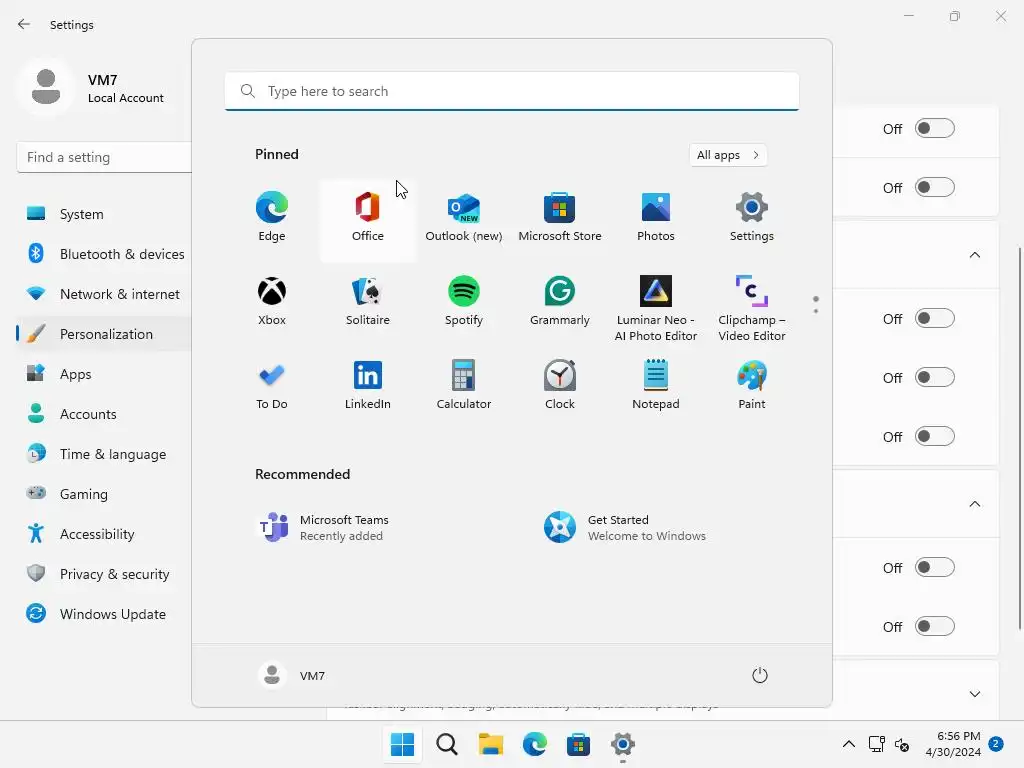Open the Grammarly app
This screenshot has height=768, width=1024.
pos(560,302)
